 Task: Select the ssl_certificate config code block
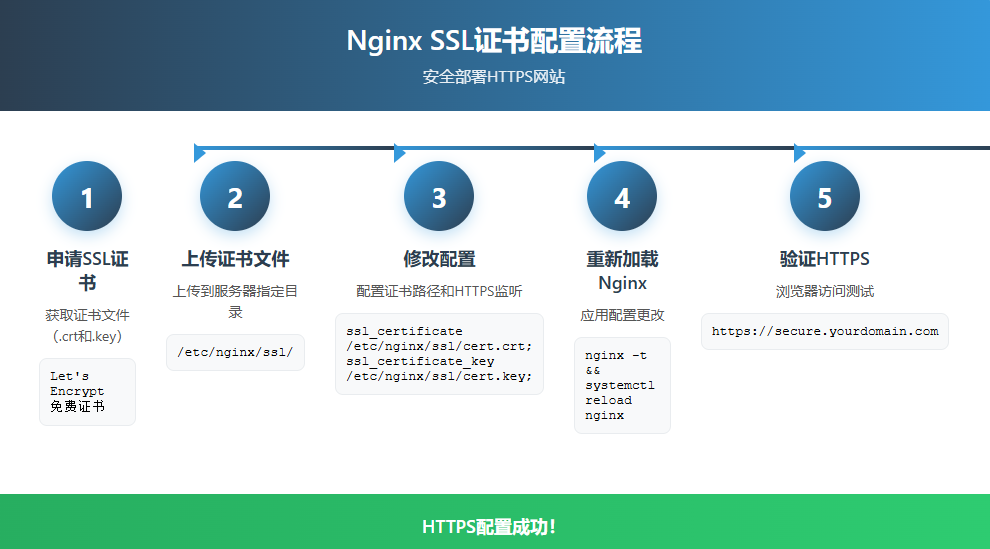[439, 354]
